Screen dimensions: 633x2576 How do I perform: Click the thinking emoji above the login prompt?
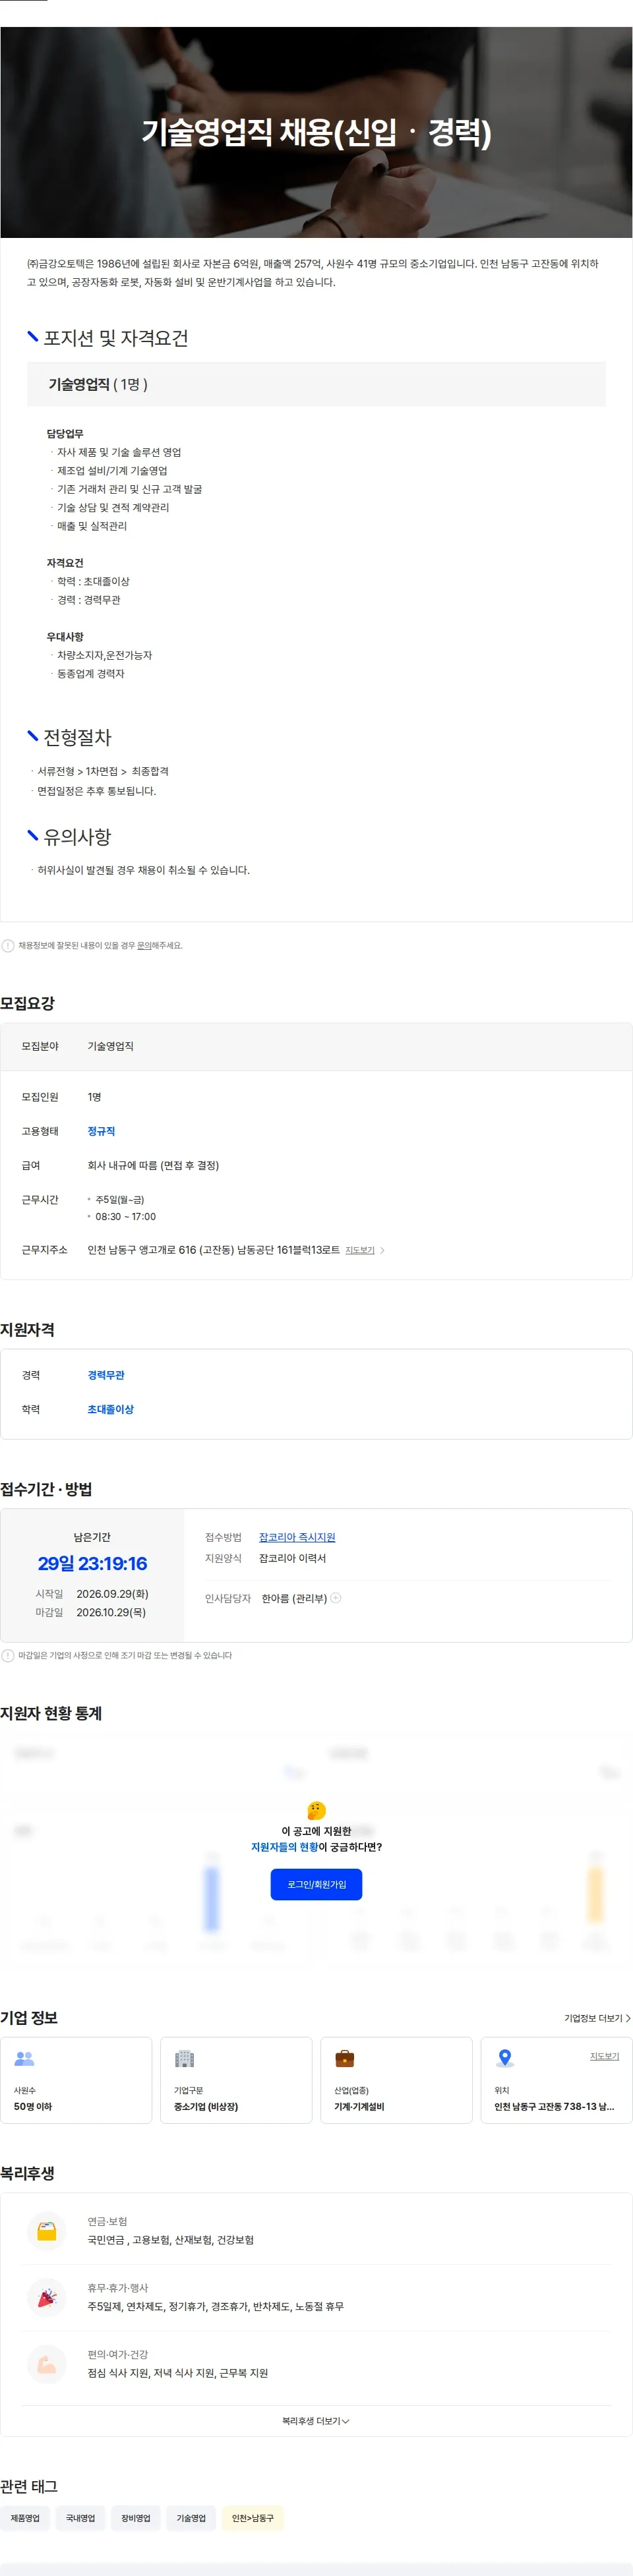pos(316,1810)
